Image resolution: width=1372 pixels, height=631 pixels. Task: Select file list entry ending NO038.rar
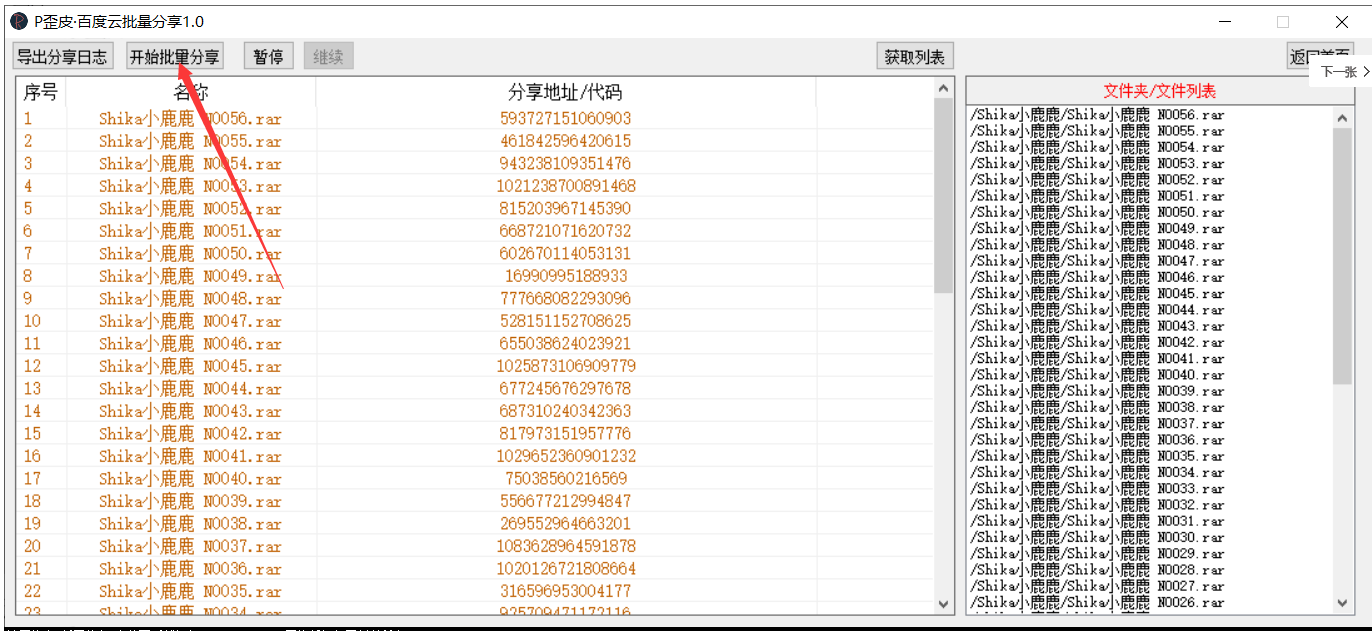pyautogui.click(x=1097, y=407)
